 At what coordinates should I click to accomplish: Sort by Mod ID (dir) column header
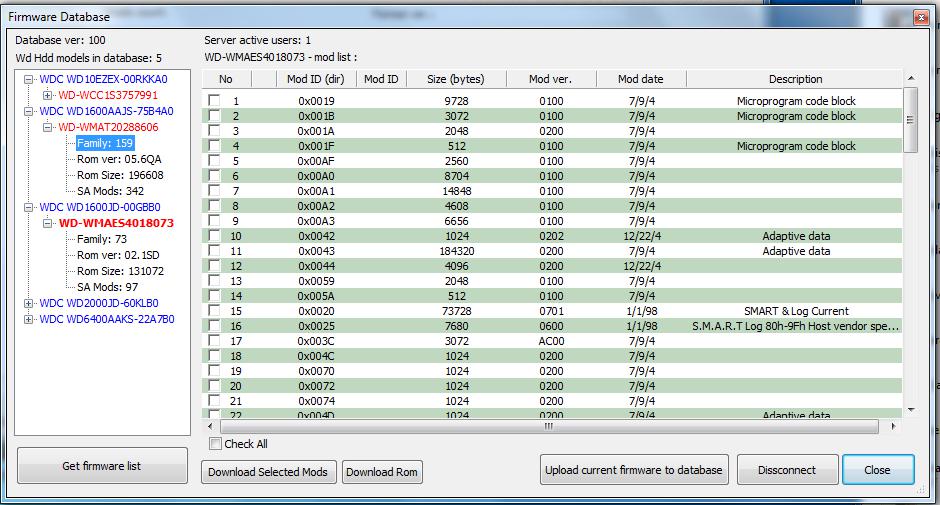(316, 79)
